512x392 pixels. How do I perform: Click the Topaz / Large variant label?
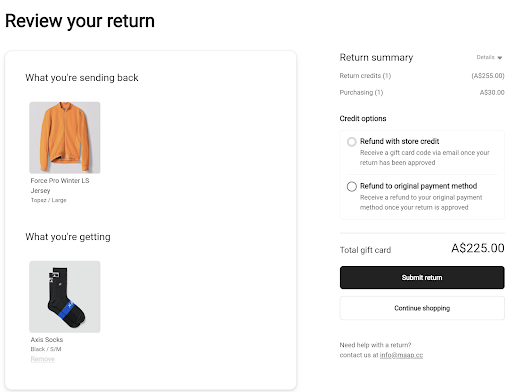(48, 200)
